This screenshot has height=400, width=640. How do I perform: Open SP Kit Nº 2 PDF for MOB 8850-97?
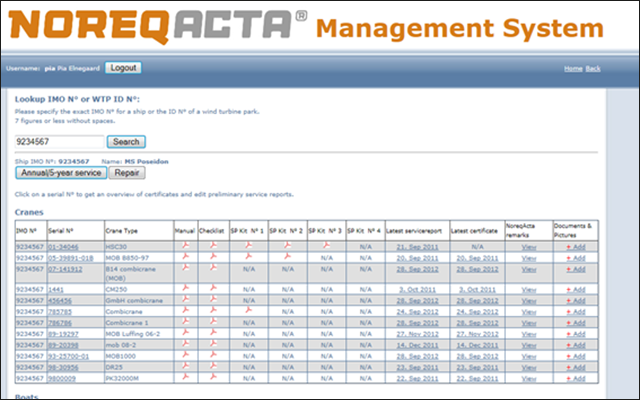point(287,256)
